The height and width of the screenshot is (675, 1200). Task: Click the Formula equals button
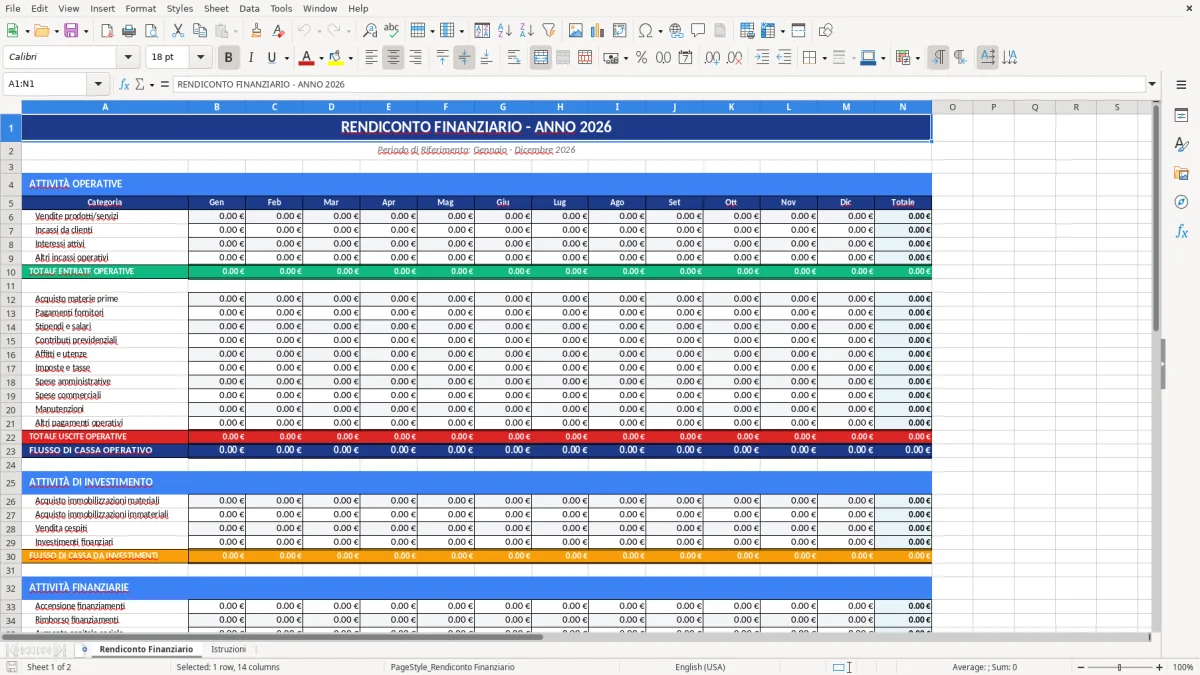click(x=165, y=84)
